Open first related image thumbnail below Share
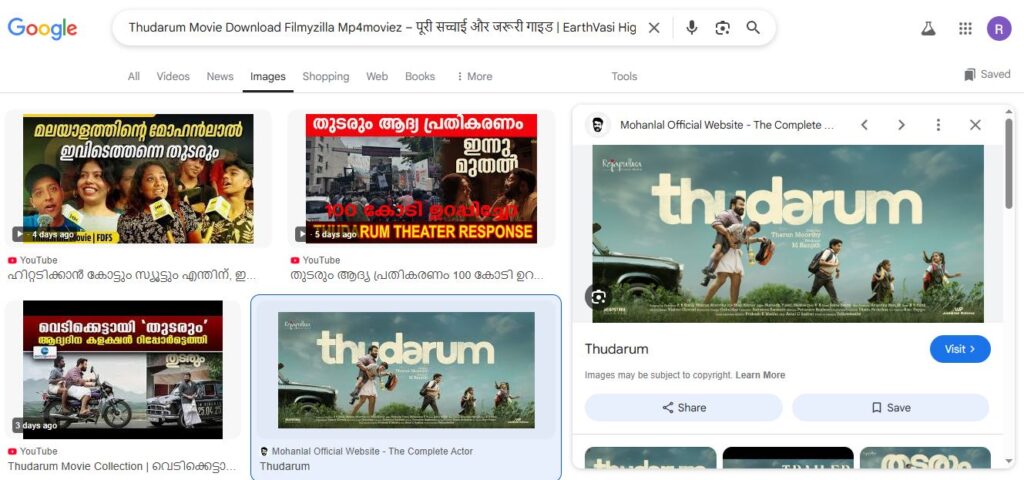Image resolution: width=1024 pixels, height=480 pixels. coord(650,458)
